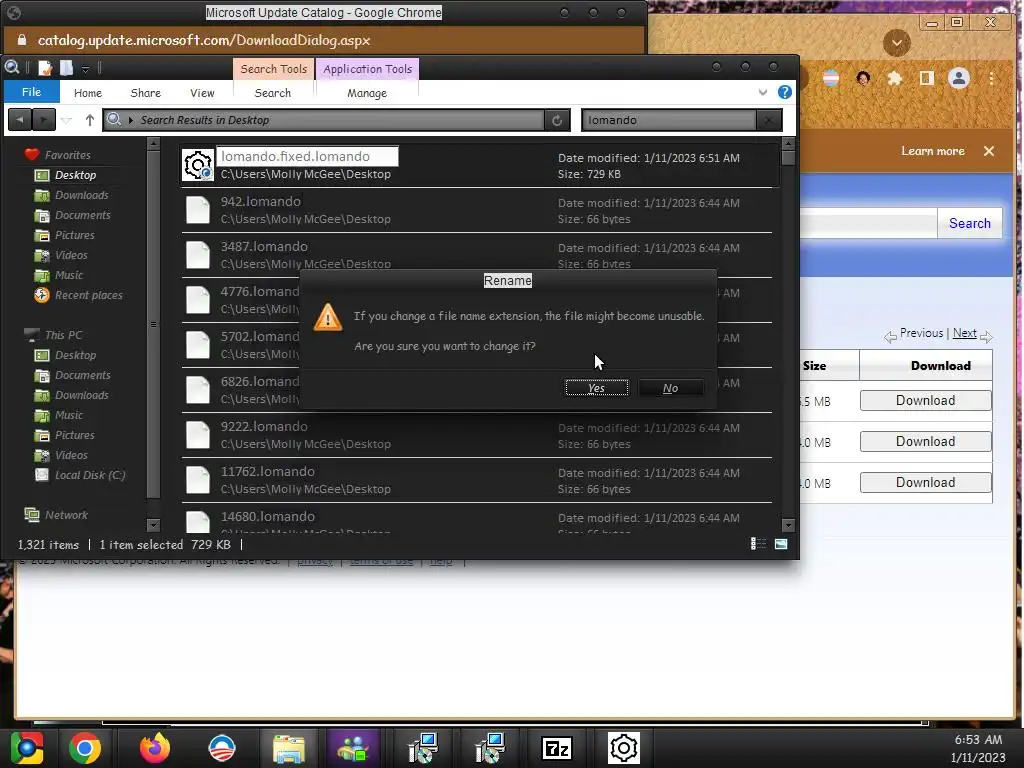
Task: Go up one folder level
Action: pos(89,120)
